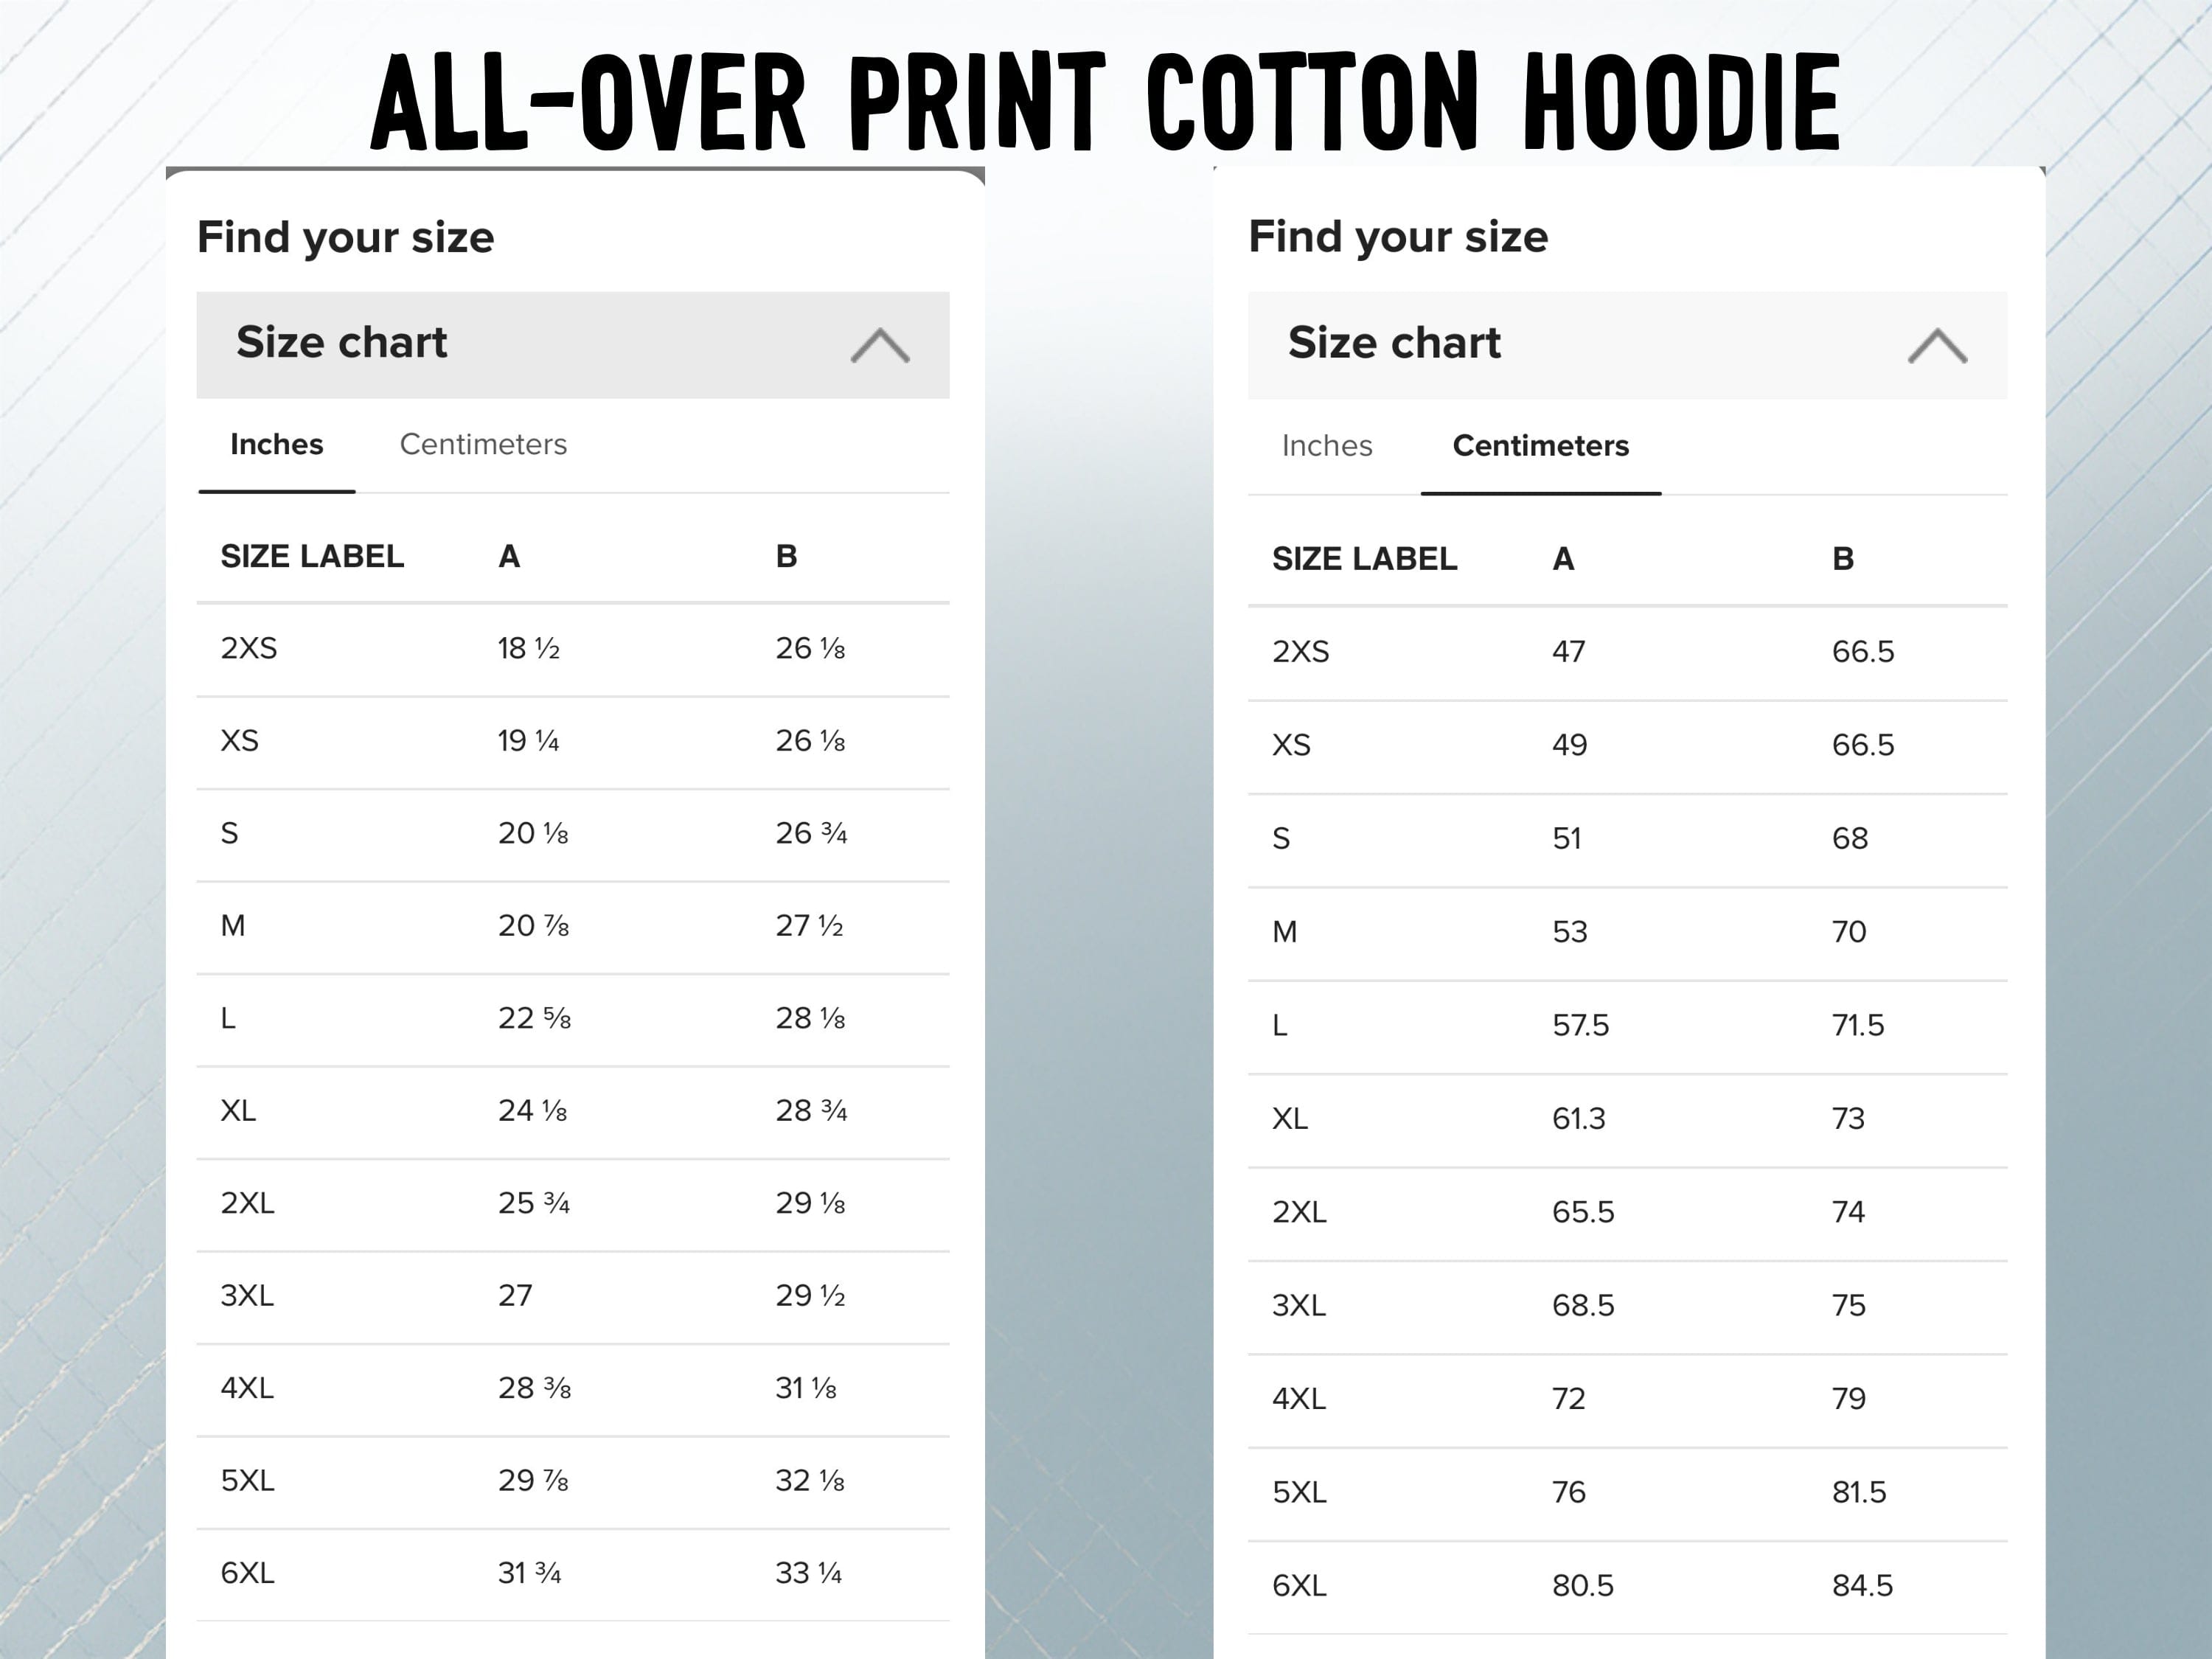Switch right table to Inches
This screenshot has width=2212, height=1659.
coord(1326,446)
